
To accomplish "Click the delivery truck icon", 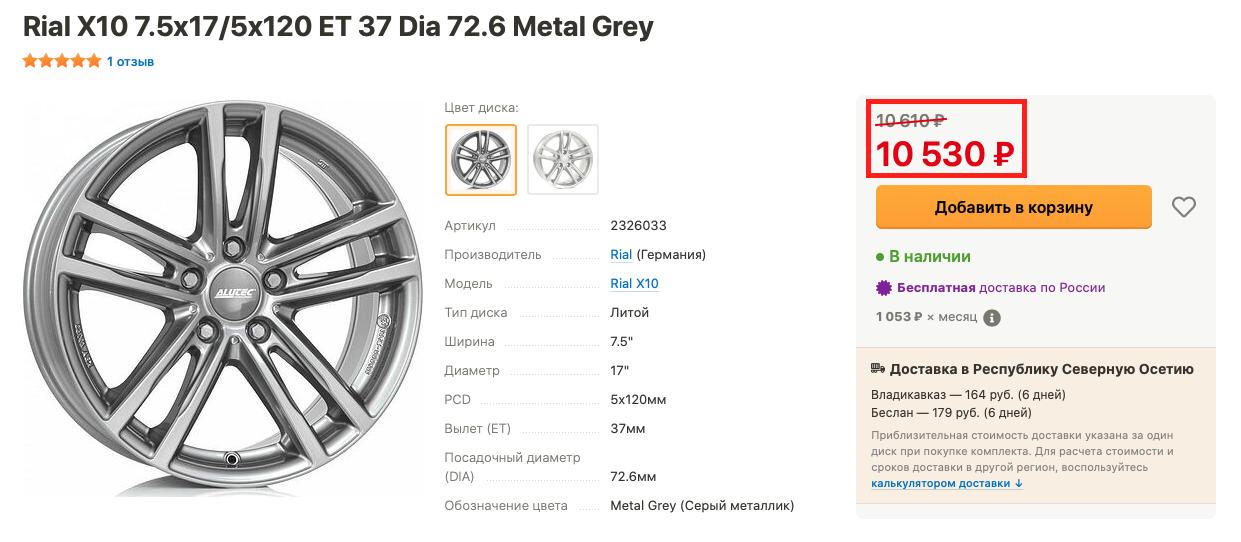I will (x=878, y=369).
